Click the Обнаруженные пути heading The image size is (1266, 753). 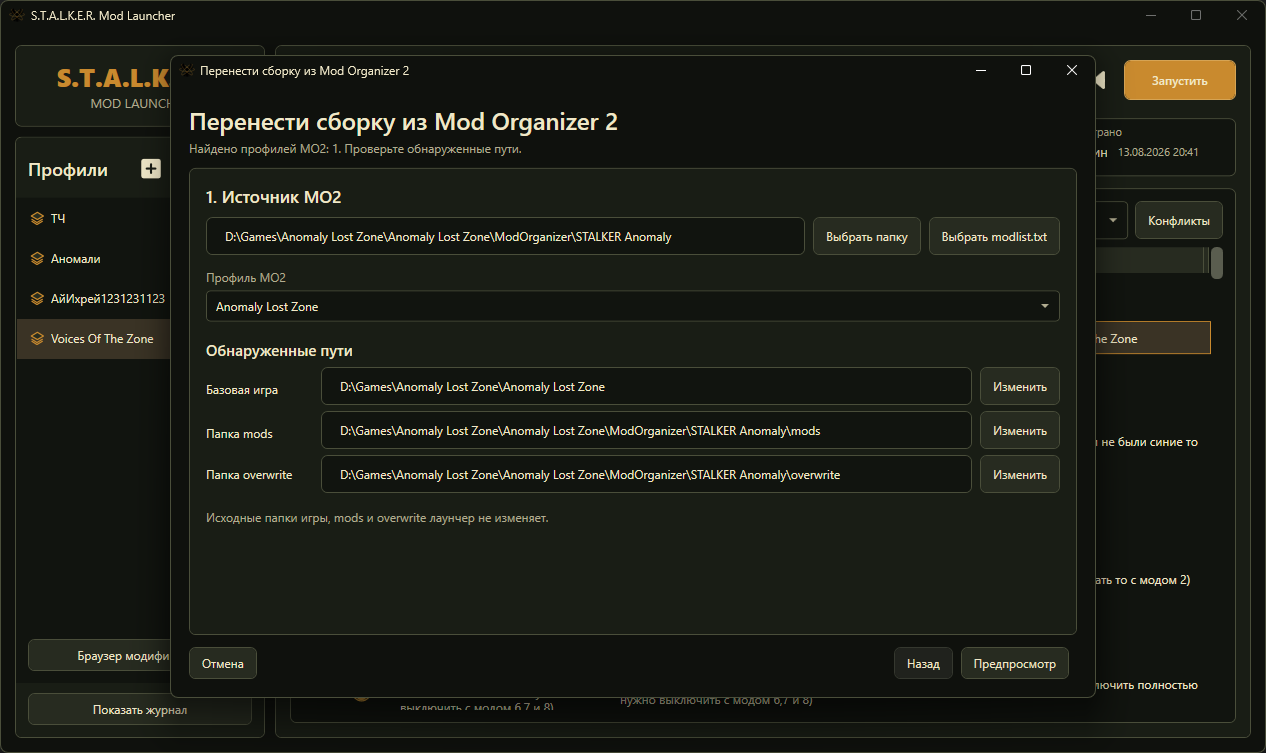(x=279, y=351)
